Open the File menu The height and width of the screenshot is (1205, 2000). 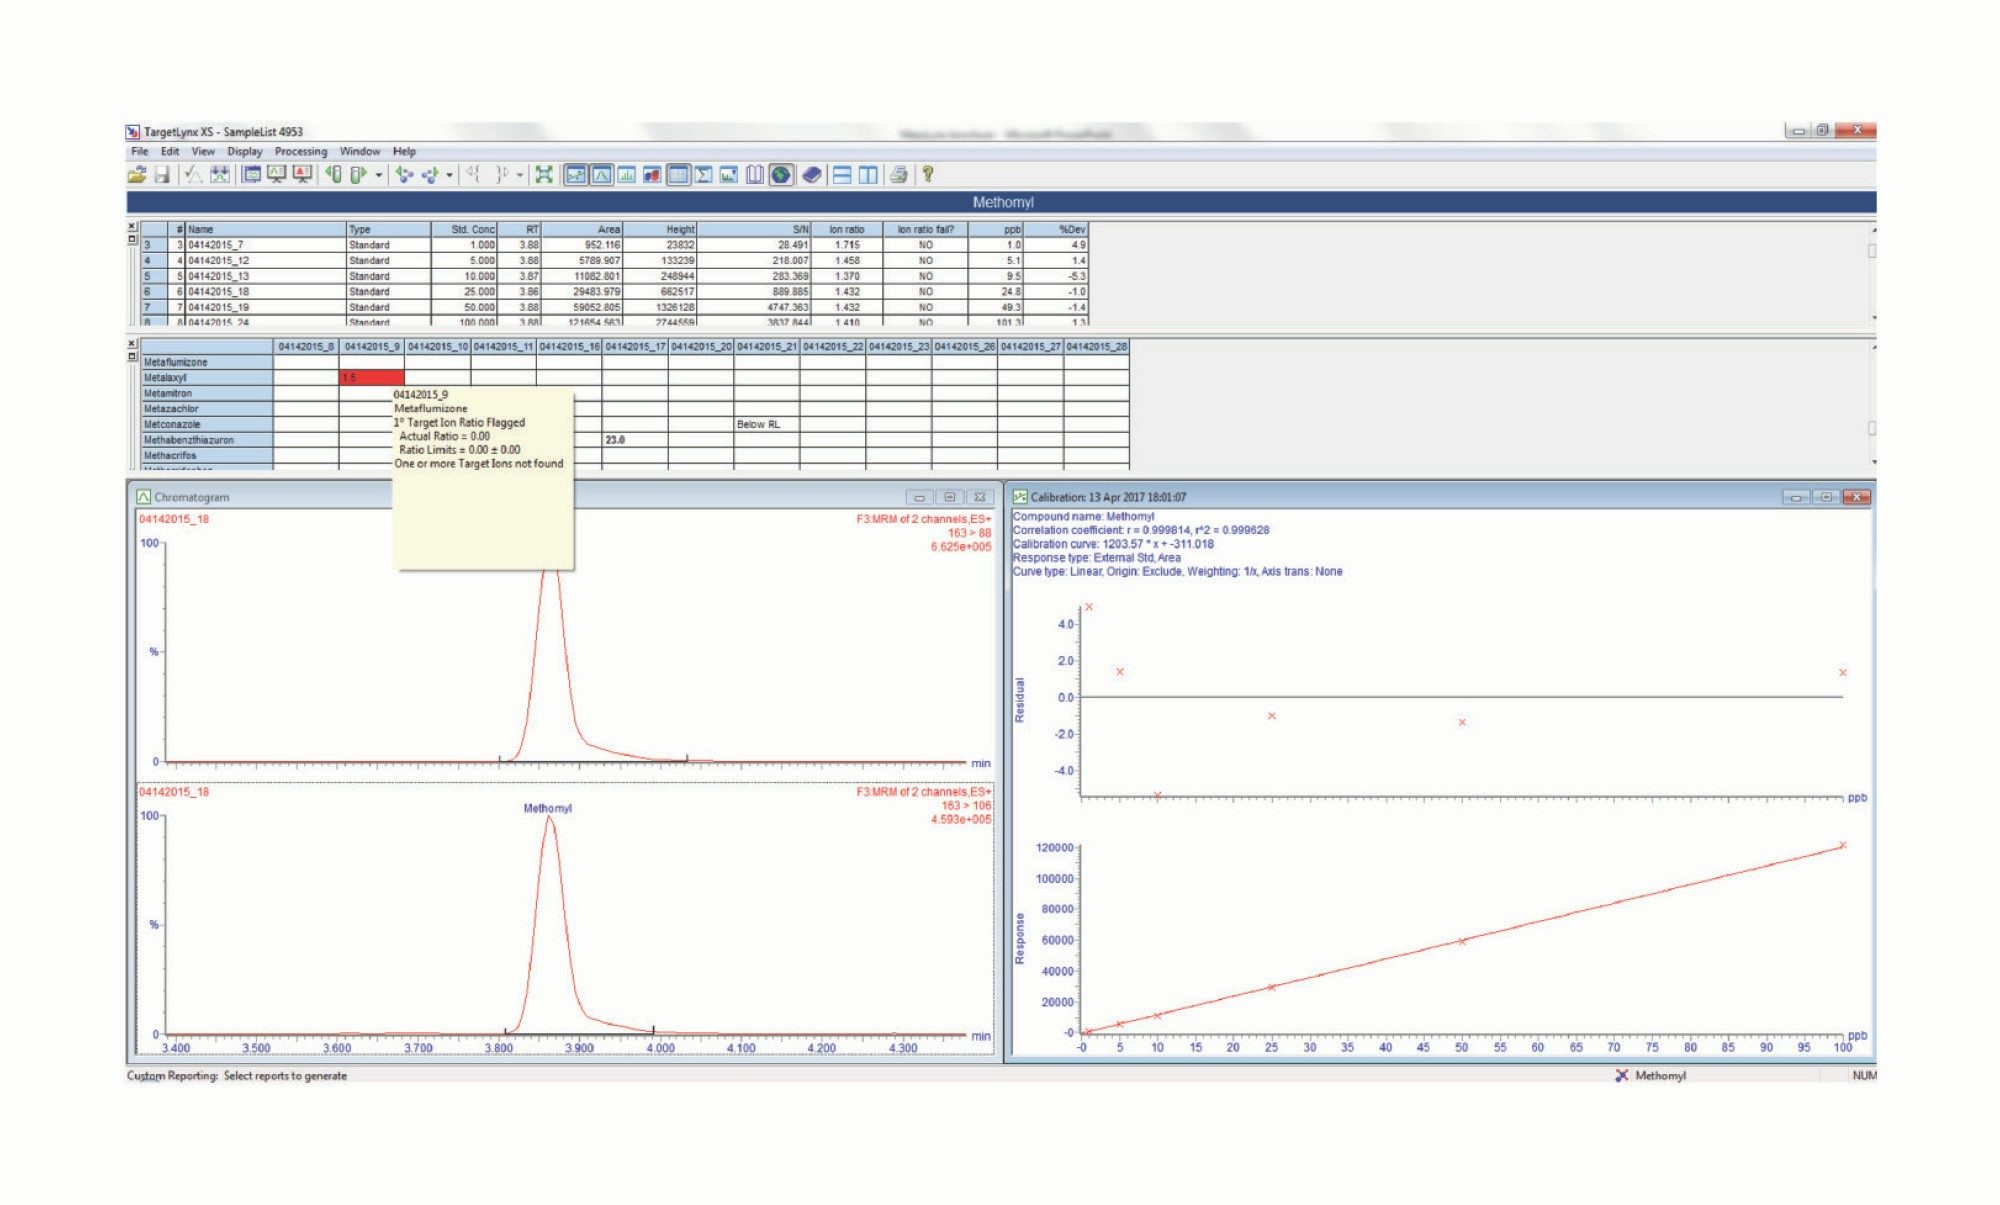[x=140, y=152]
